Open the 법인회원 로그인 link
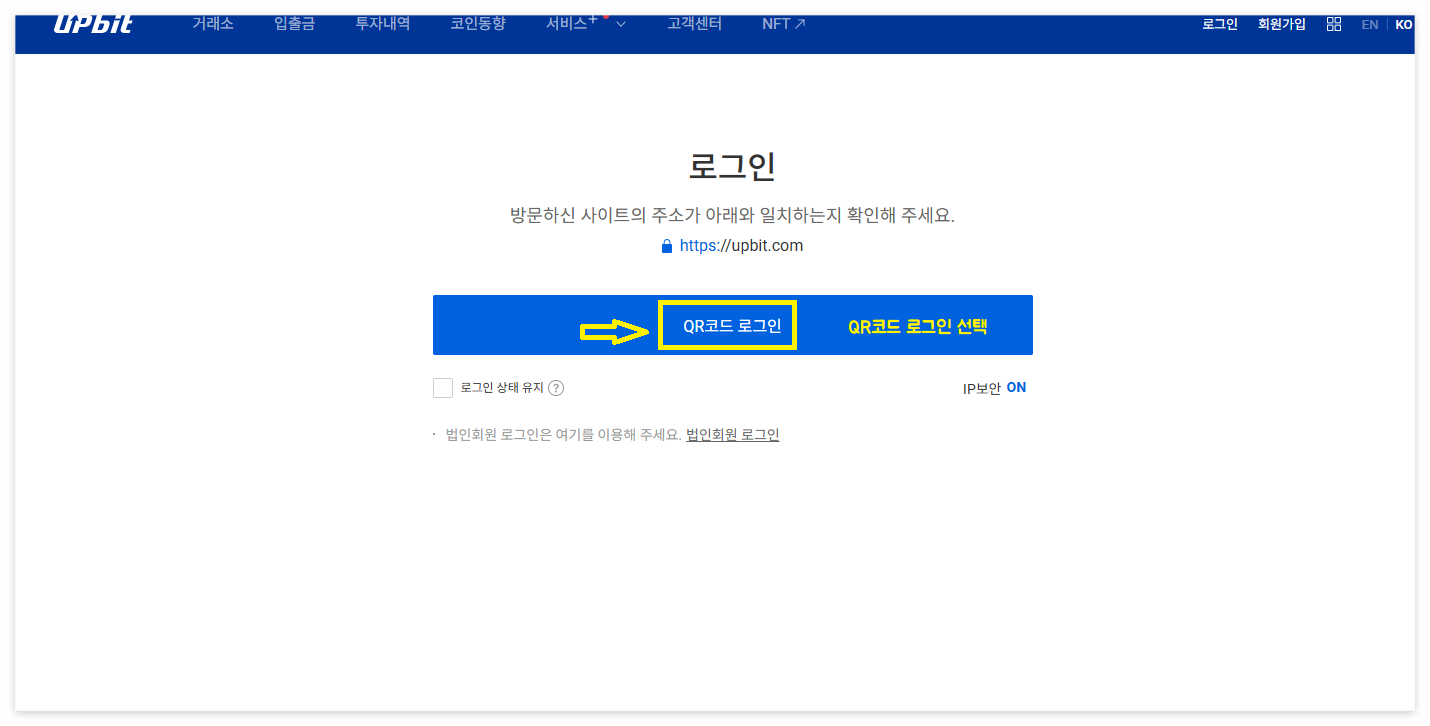This screenshot has width=1430, height=726. tap(732, 434)
